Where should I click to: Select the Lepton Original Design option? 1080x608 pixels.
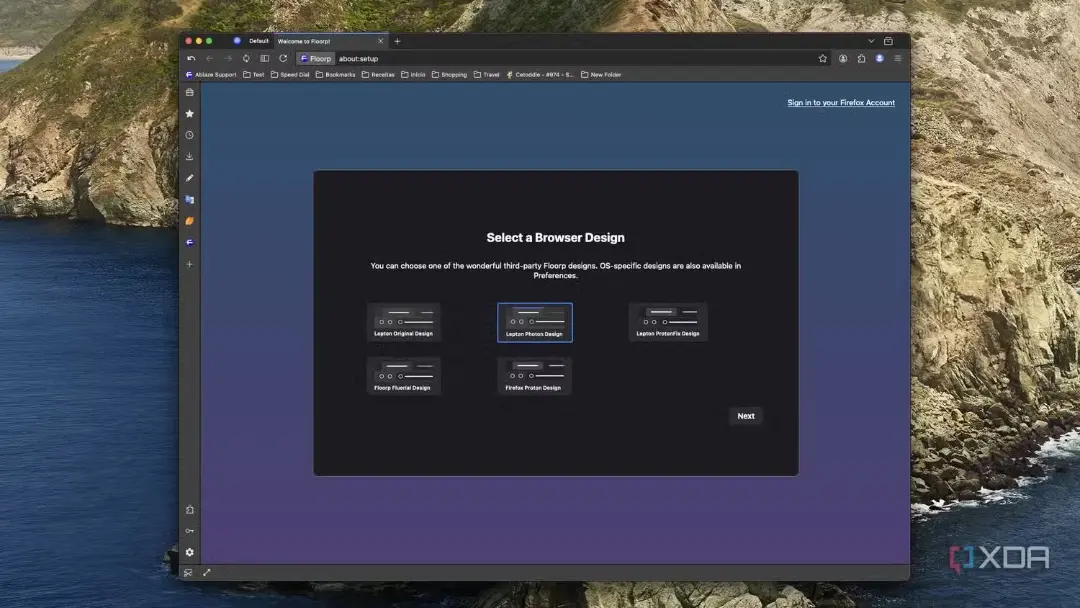click(404, 322)
